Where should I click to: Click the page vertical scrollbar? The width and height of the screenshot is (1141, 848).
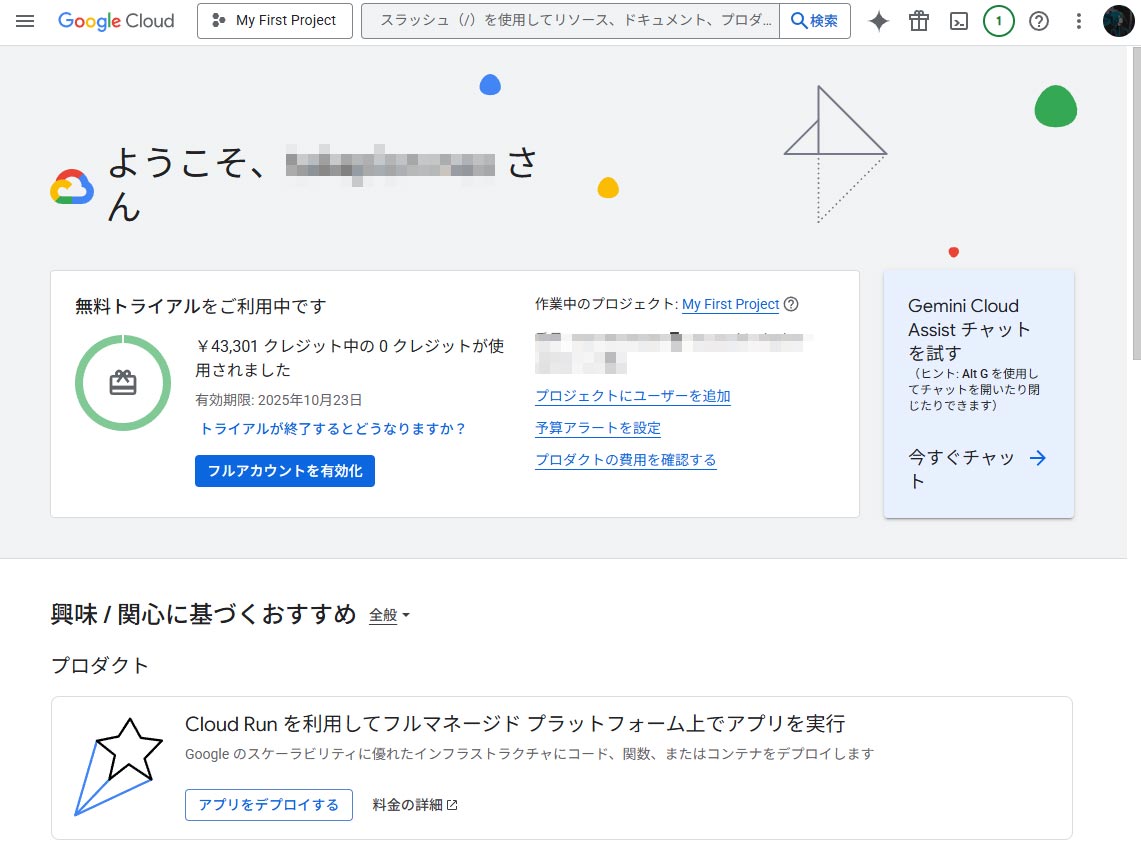[x=1135, y=204]
